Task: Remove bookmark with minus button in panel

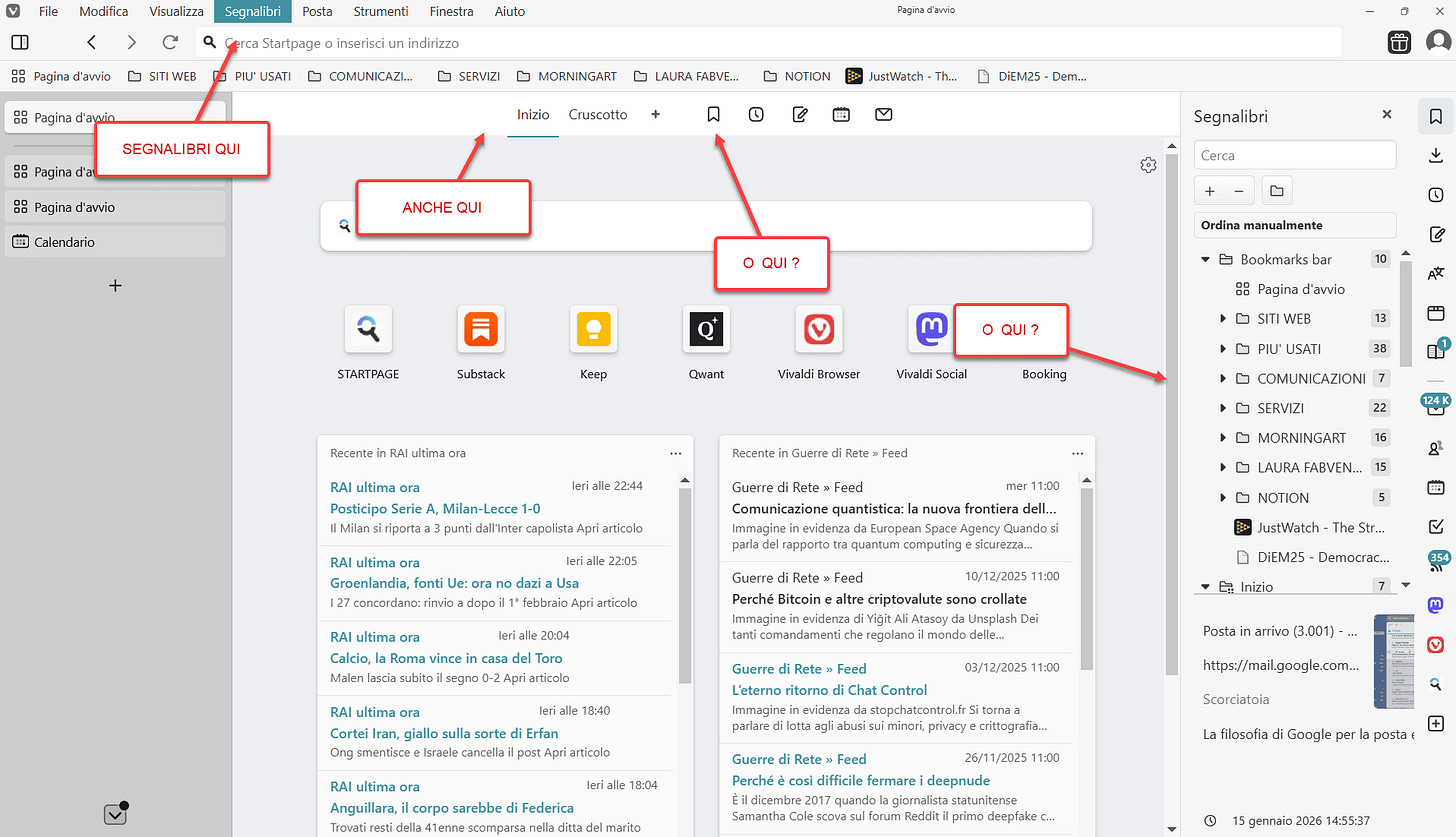Action: click(1238, 190)
